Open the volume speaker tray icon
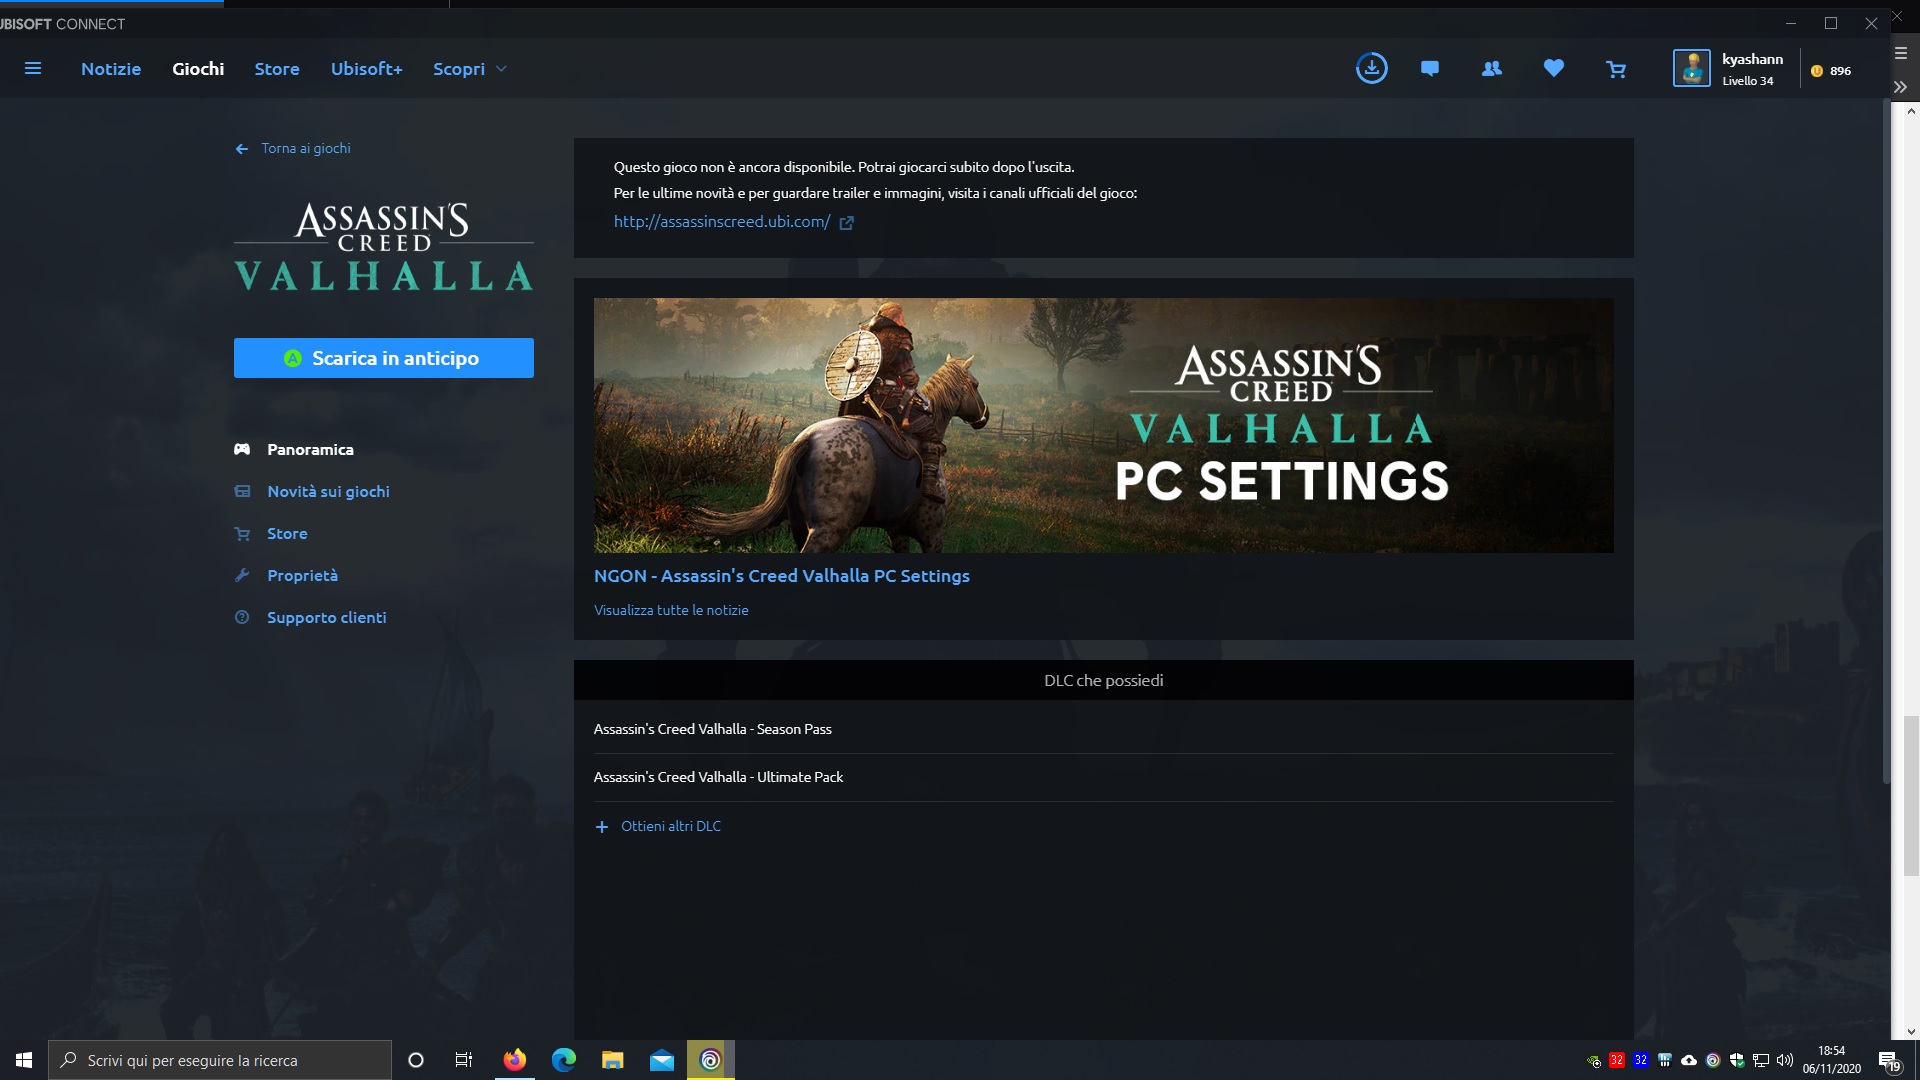This screenshot has width=1920, height=1080. pyautogui.click(x=1785, y=1061)
